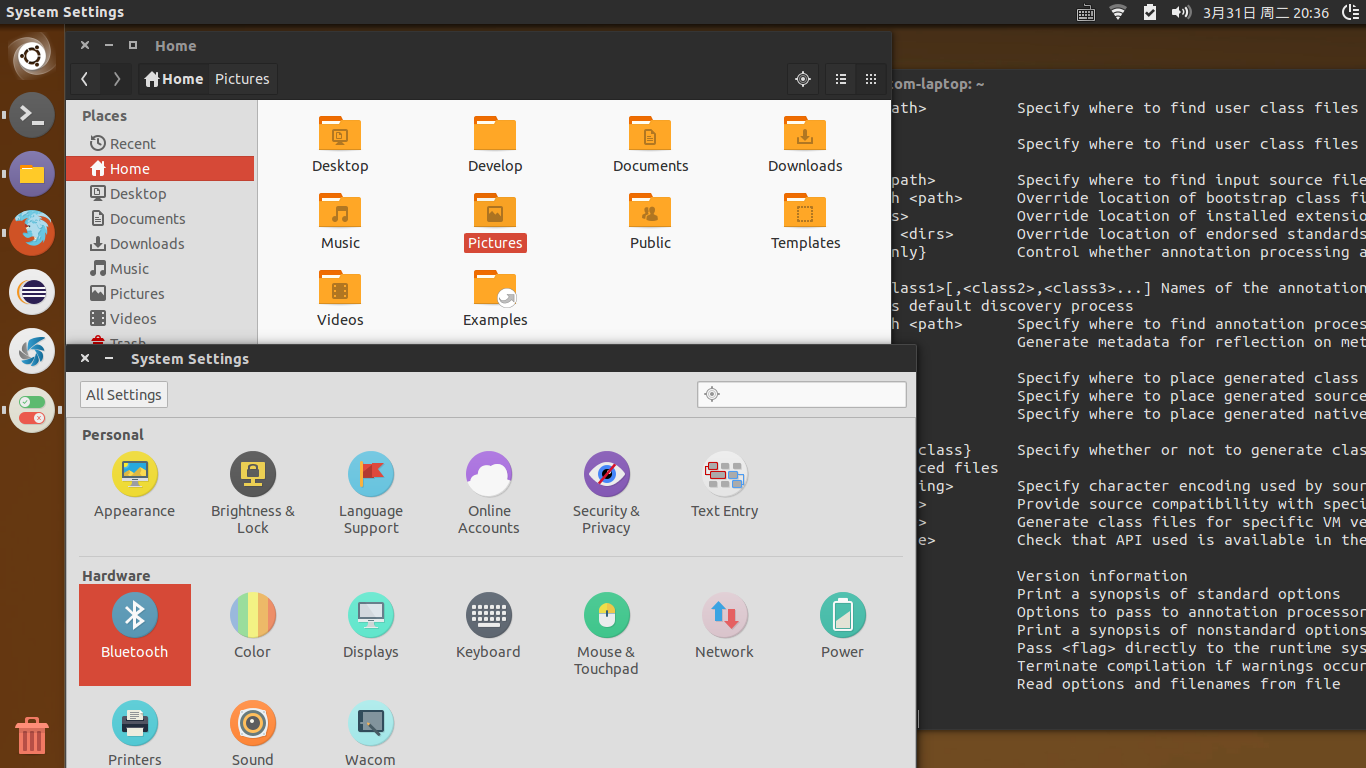Click the Pictures path bar button

tap(242, 79)
